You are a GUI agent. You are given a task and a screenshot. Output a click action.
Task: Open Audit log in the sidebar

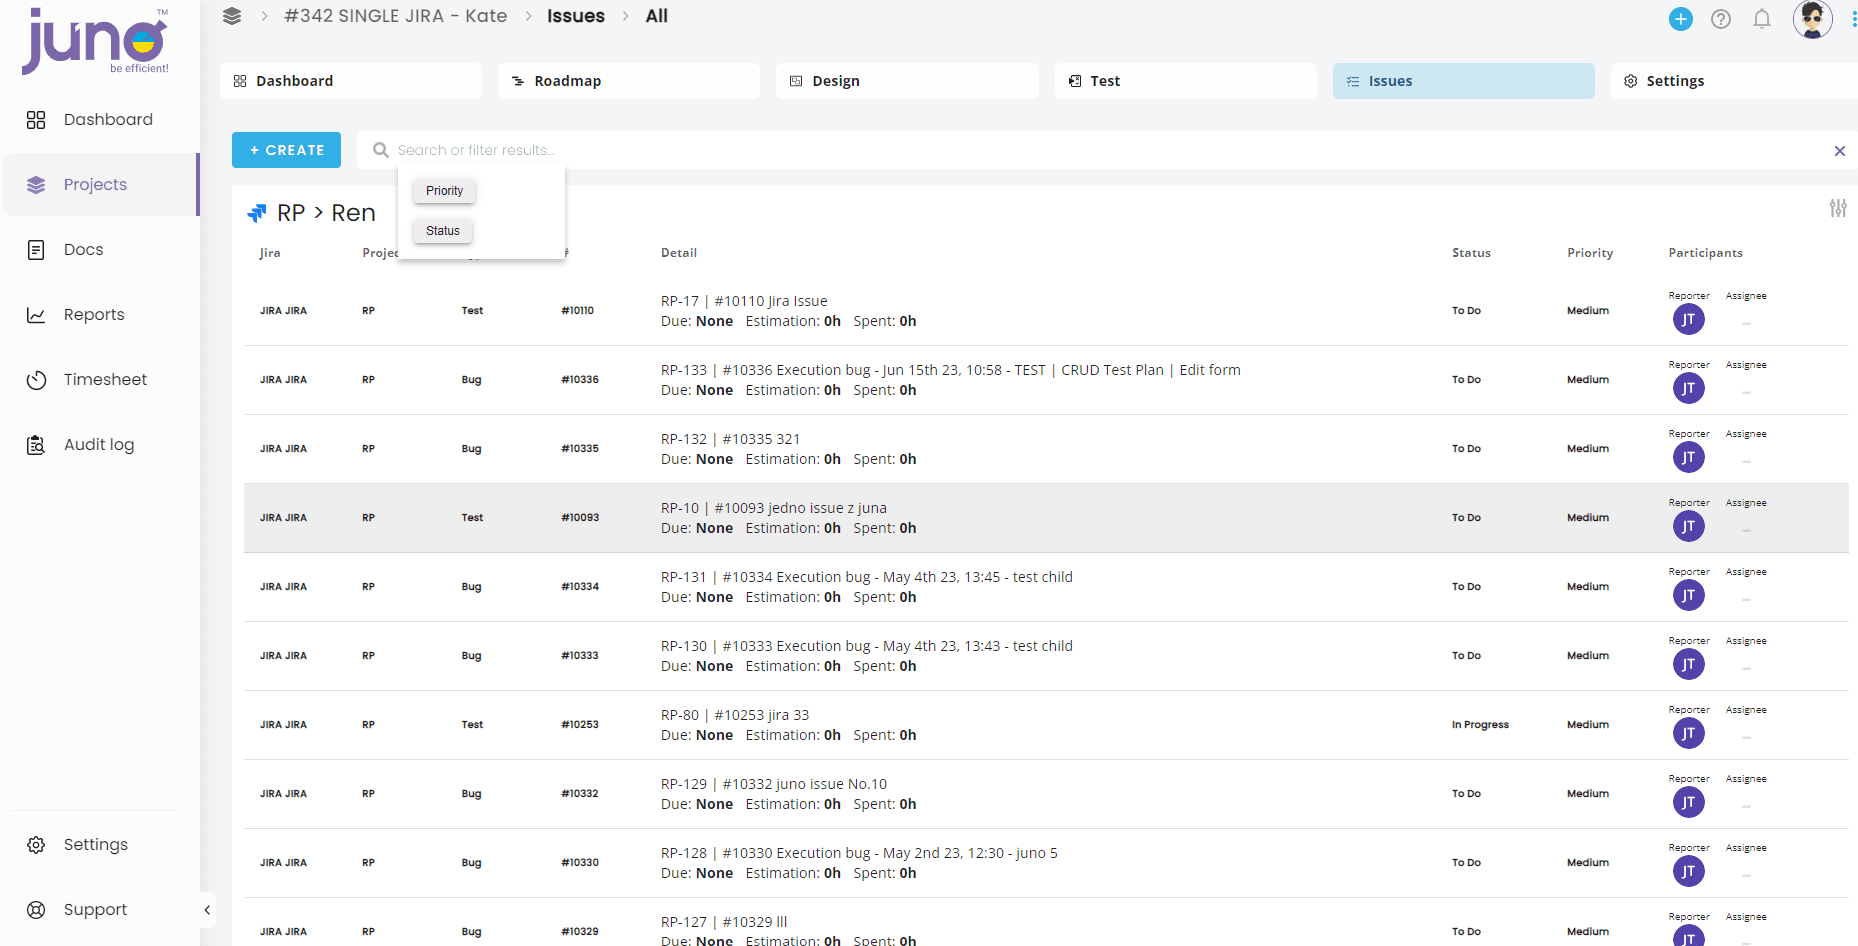pyautogui.click(x=100, y=445)
